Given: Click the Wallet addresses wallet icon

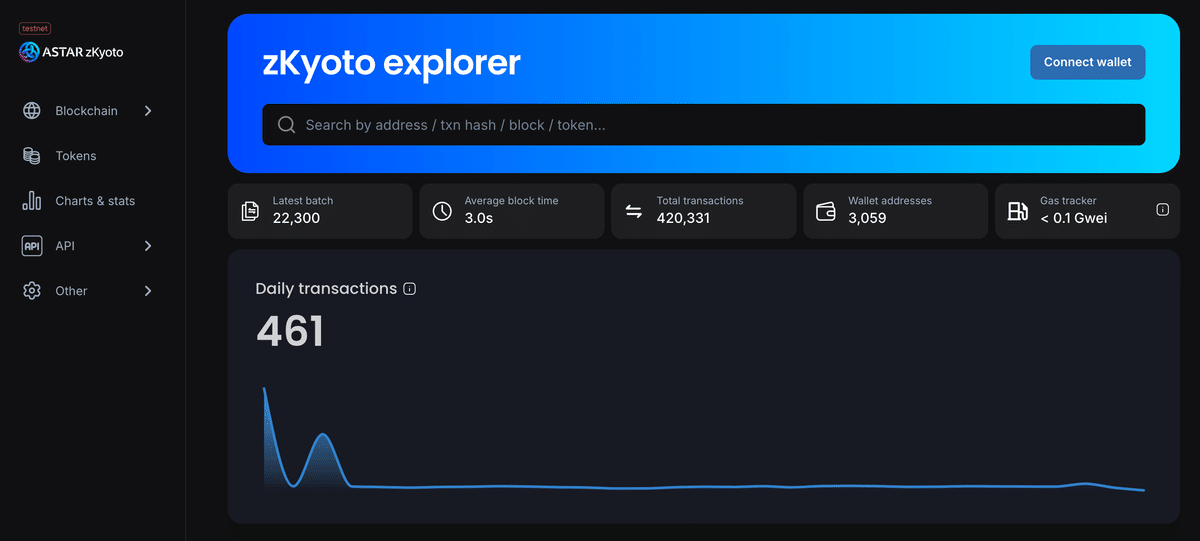Looking at the screenshot, I should (826, 211).
